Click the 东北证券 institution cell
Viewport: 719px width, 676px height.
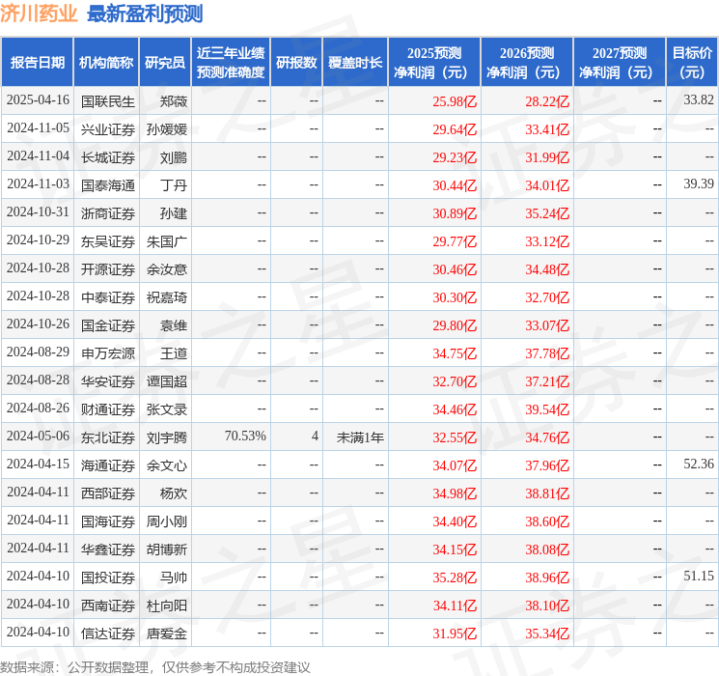(108, 438)
